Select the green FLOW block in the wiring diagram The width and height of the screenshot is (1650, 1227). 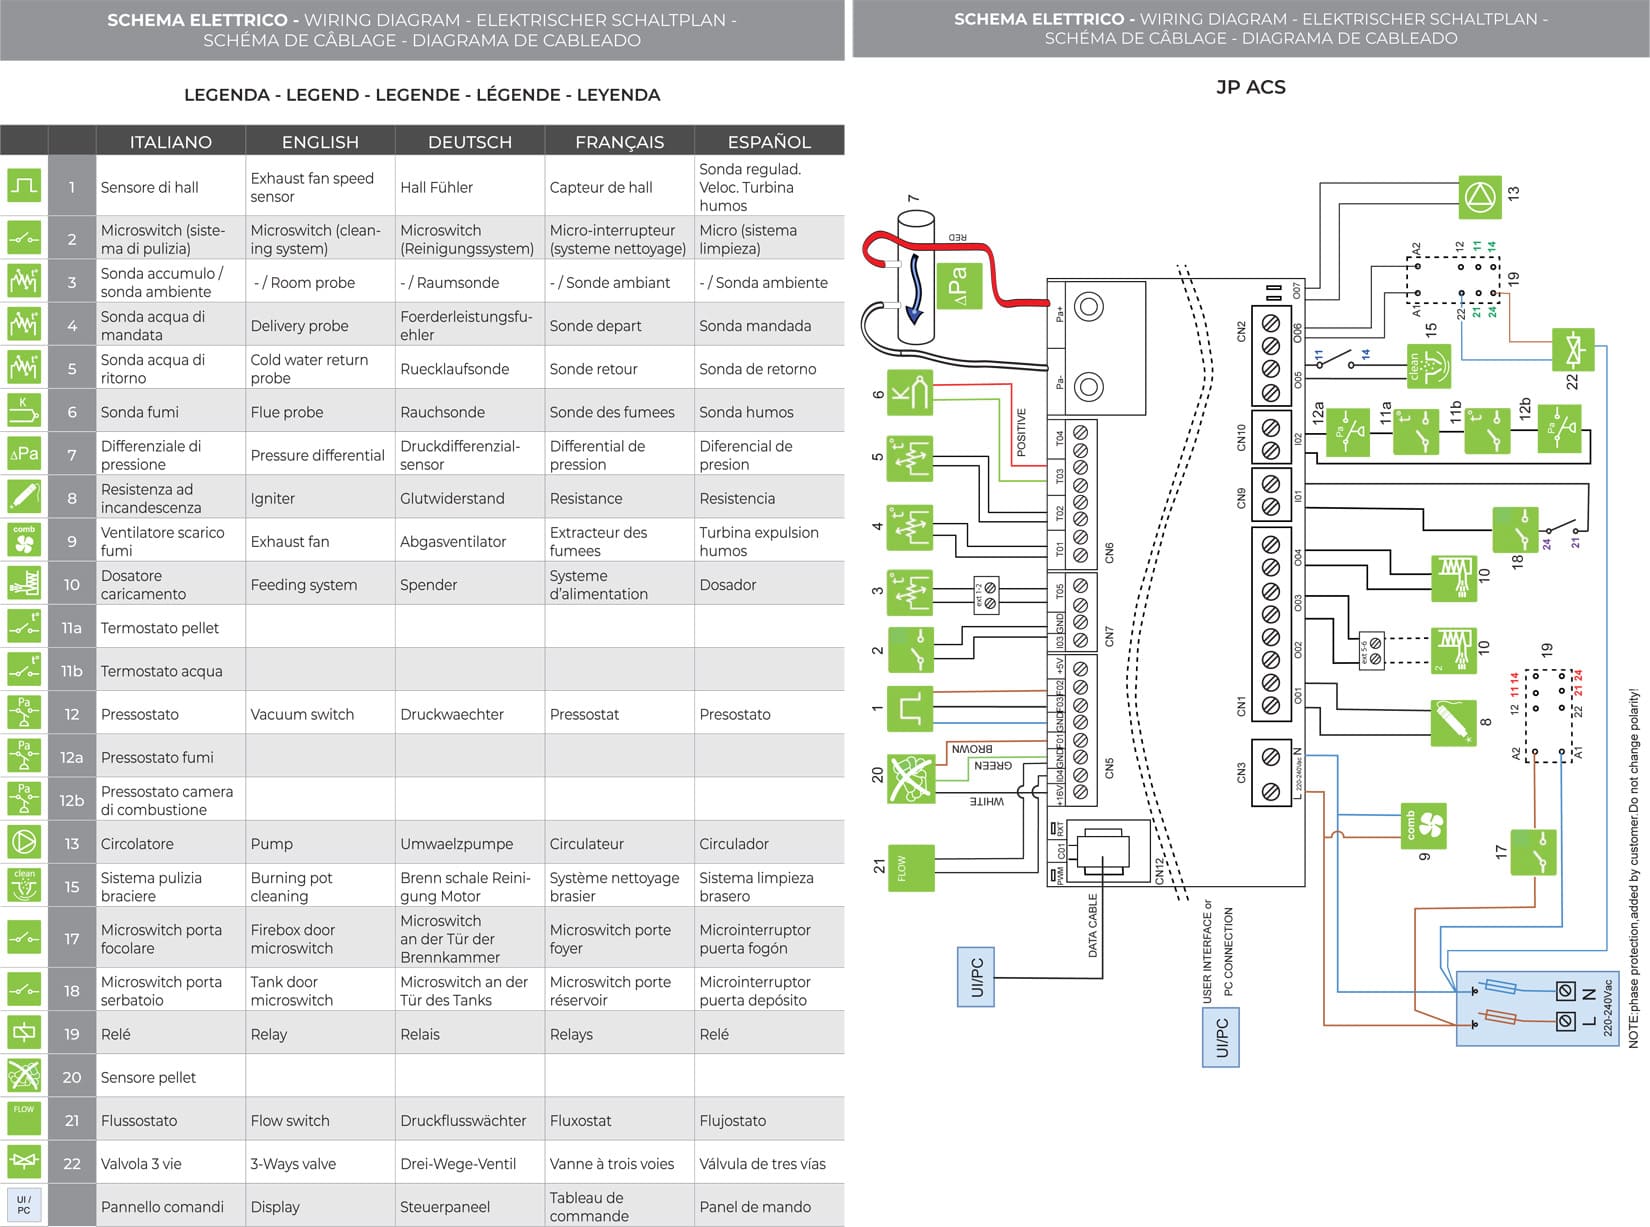910,867
